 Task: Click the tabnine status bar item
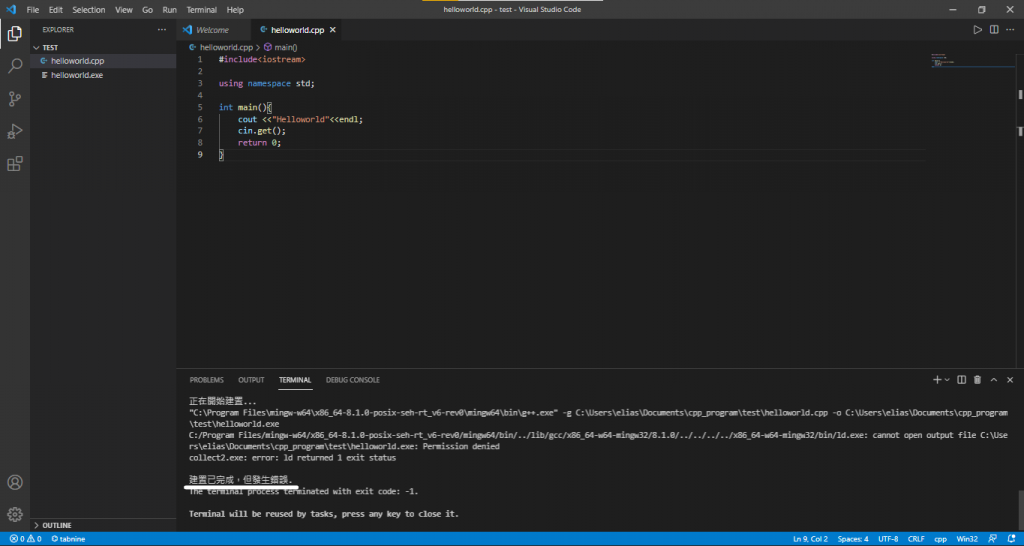pos(69,539)
